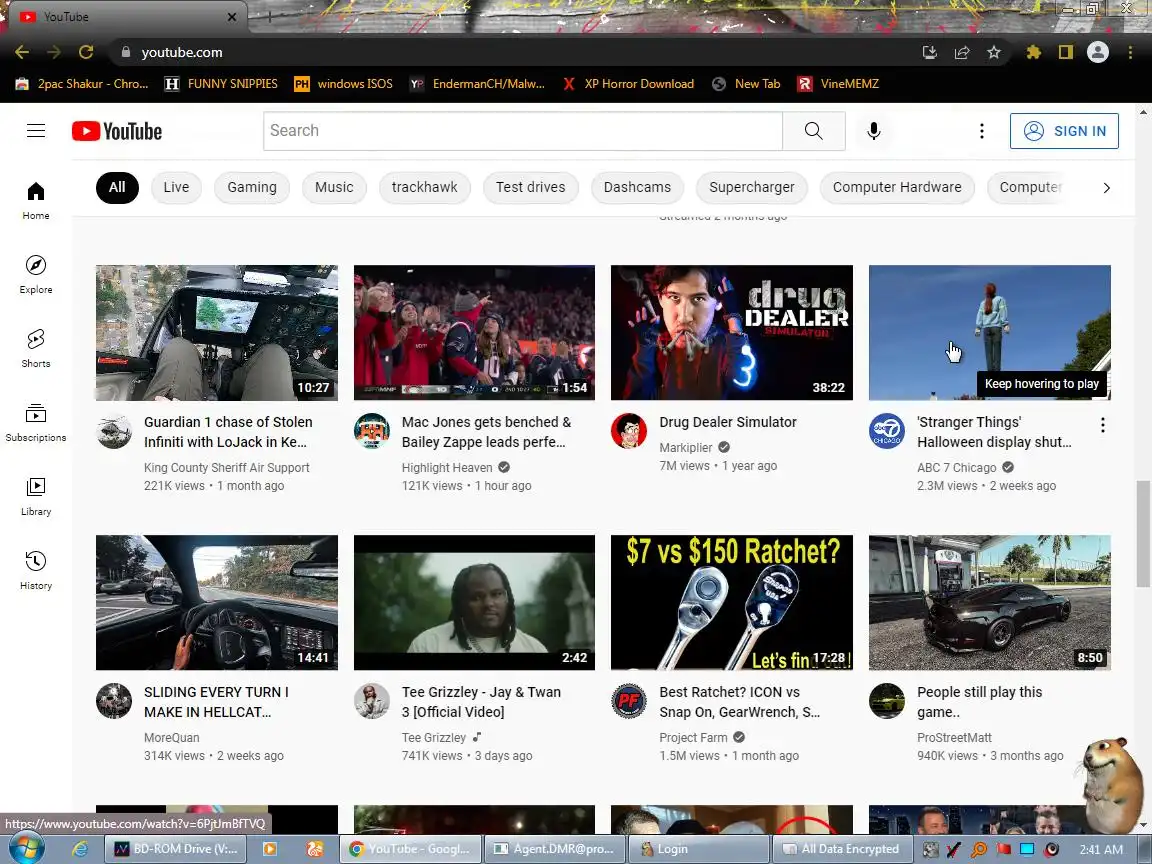Open Shorts in the sidebar
1152x864 pixels.
36,349
